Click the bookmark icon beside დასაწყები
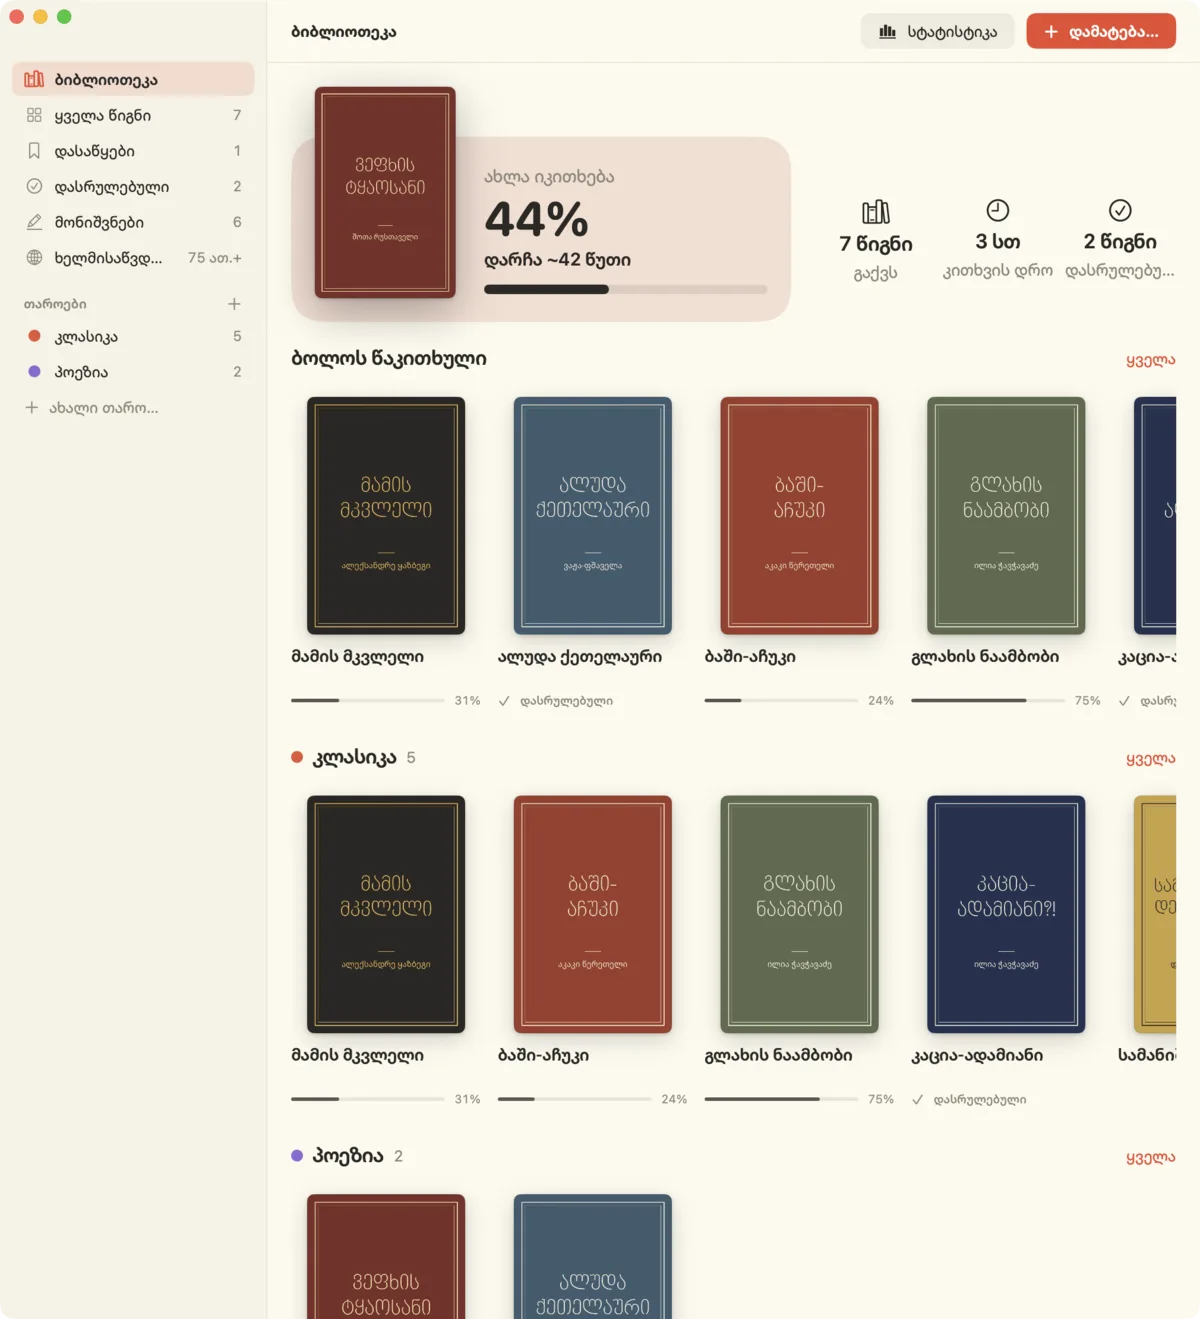1200x1319 pixels. point(34,151)
